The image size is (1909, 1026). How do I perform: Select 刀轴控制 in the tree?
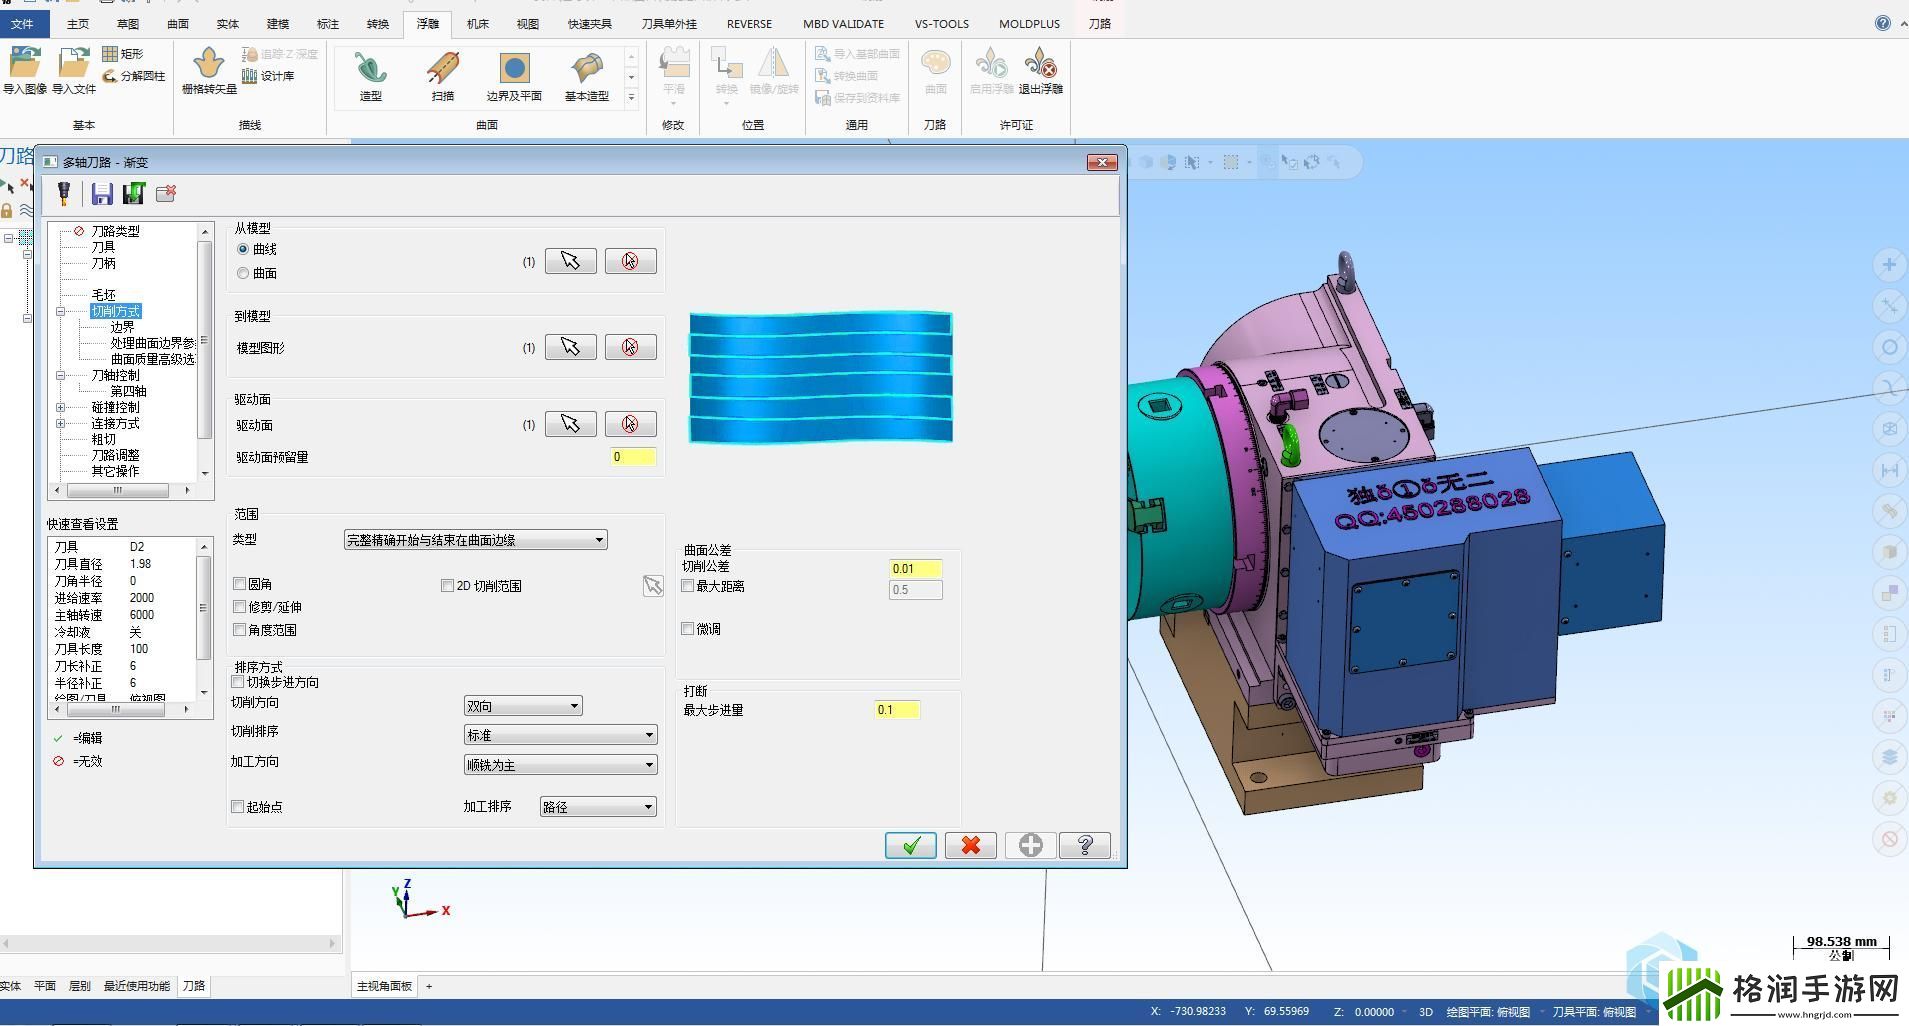point(116,375)
